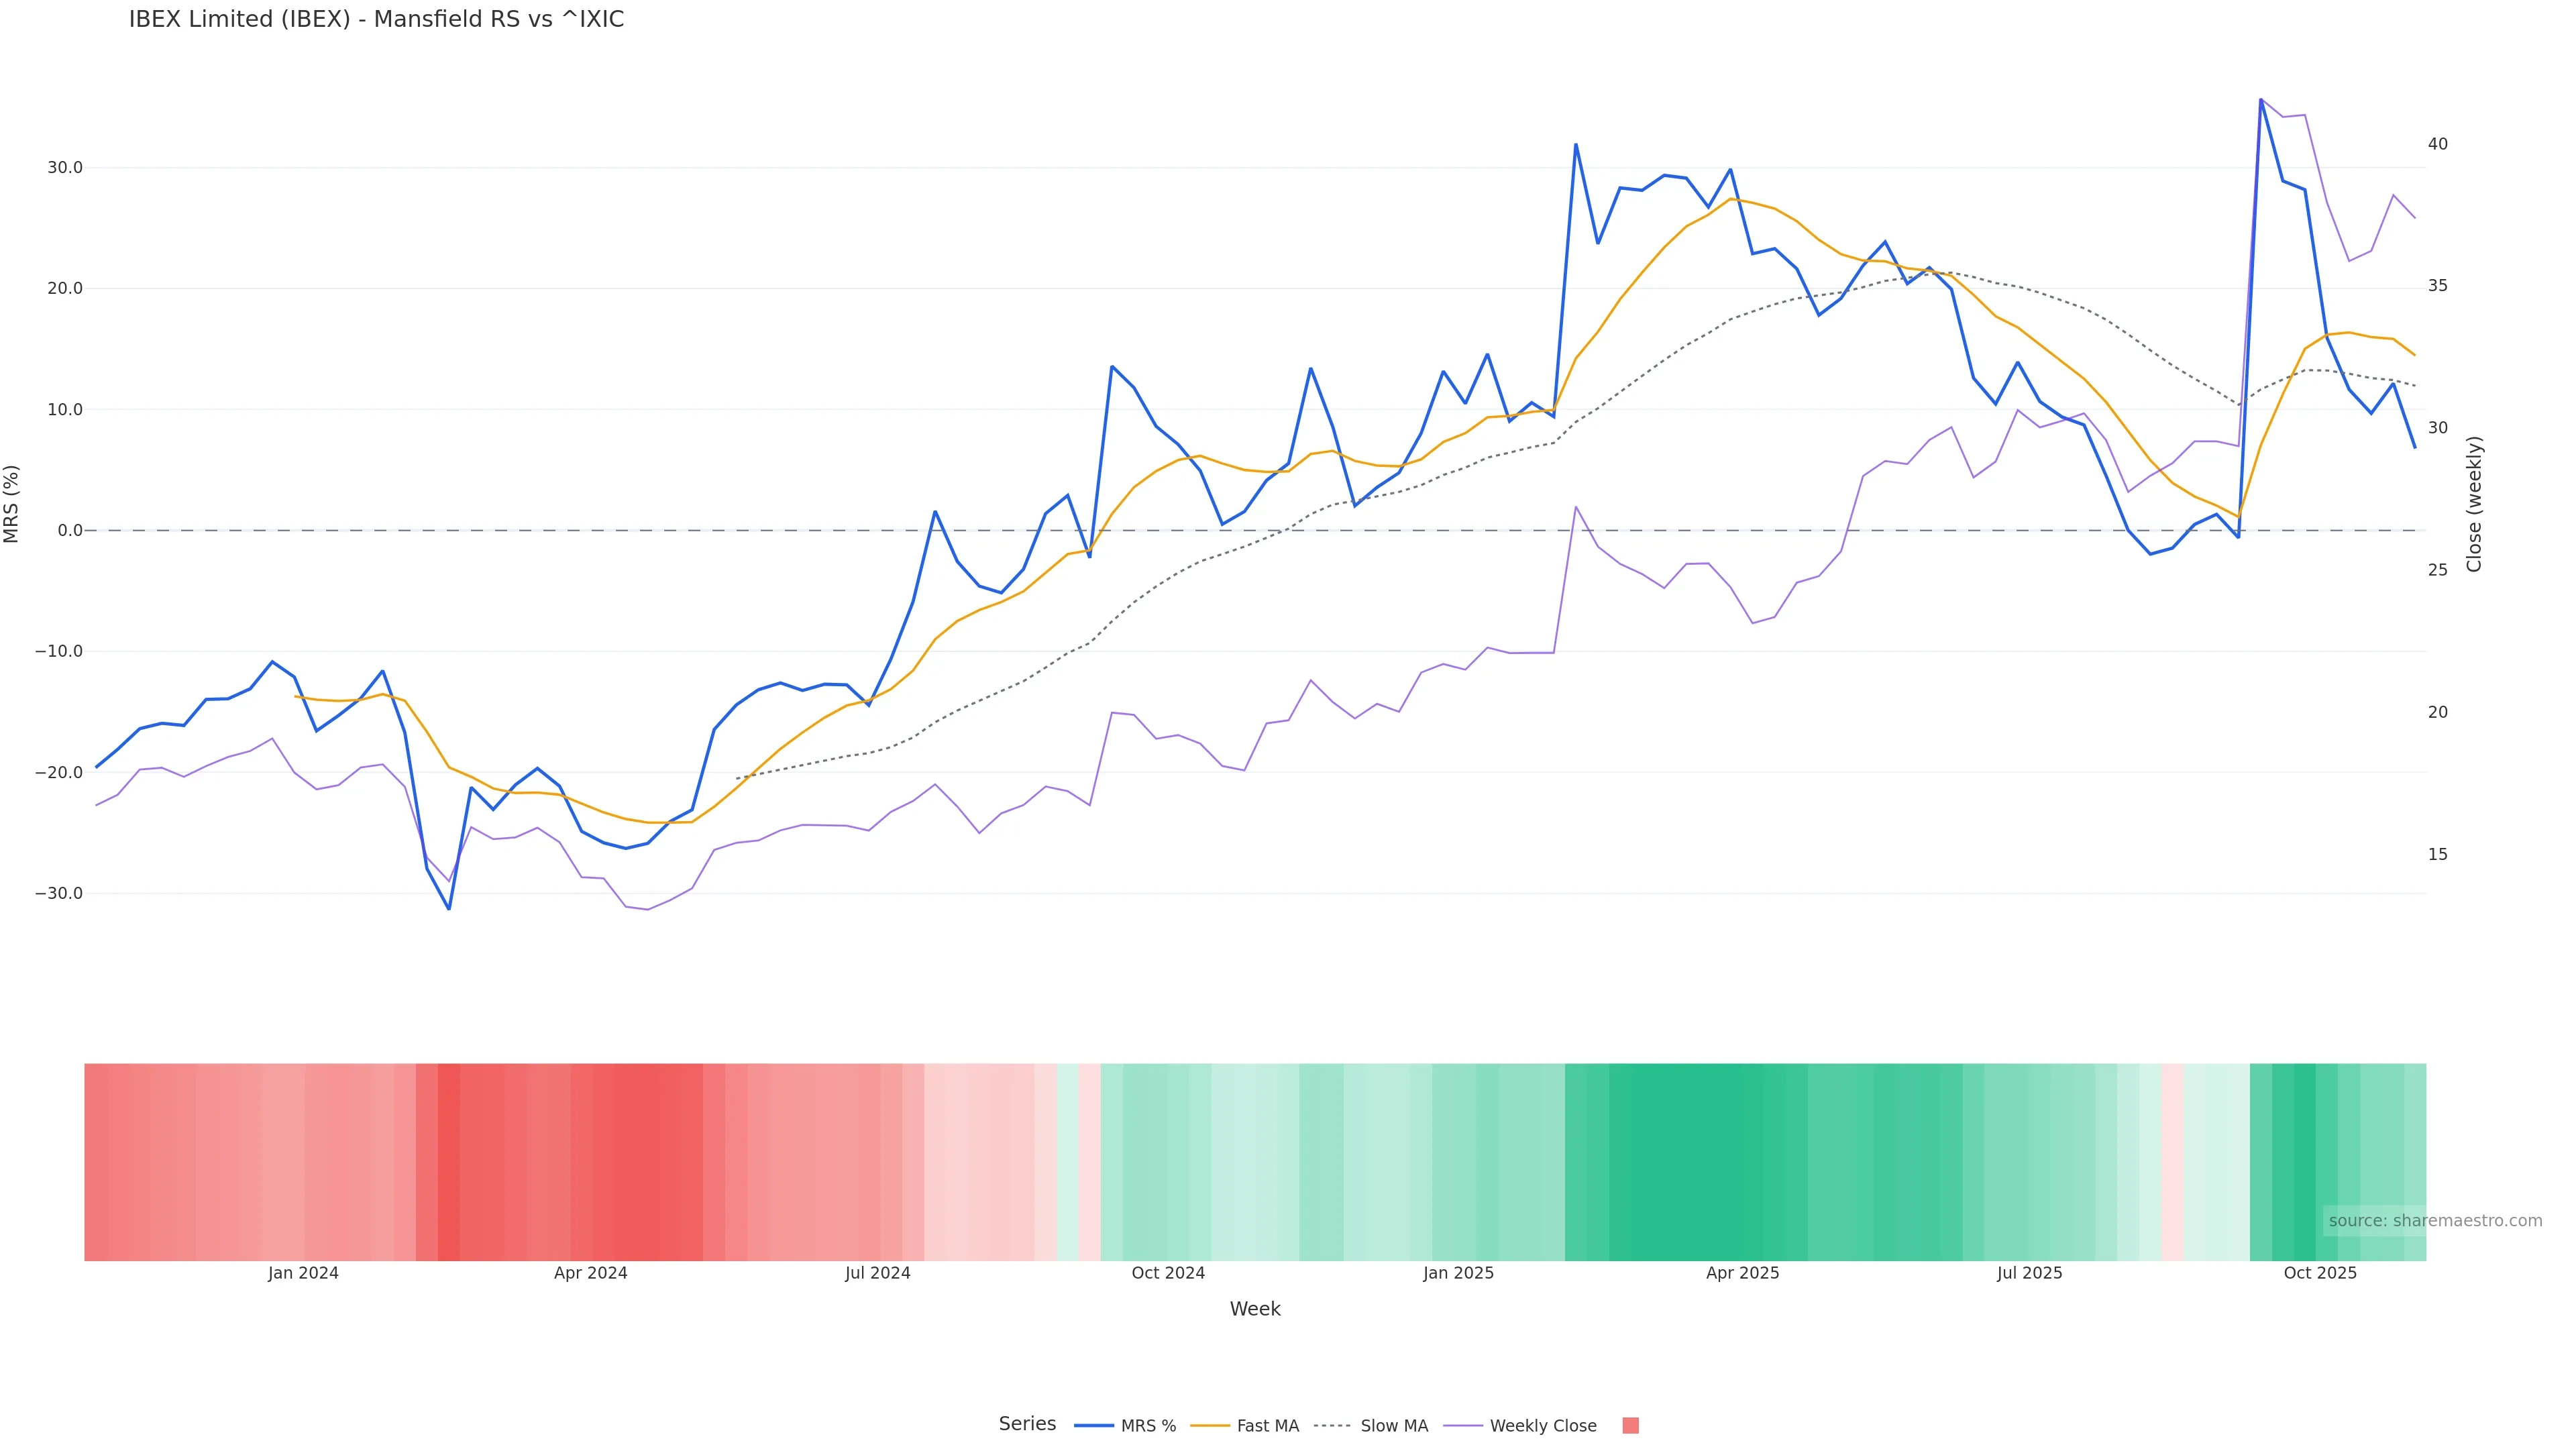Click the Close (weekly) right axis title
The height and width of the screenshot is (1449, 2576).
pos(2474,504)
